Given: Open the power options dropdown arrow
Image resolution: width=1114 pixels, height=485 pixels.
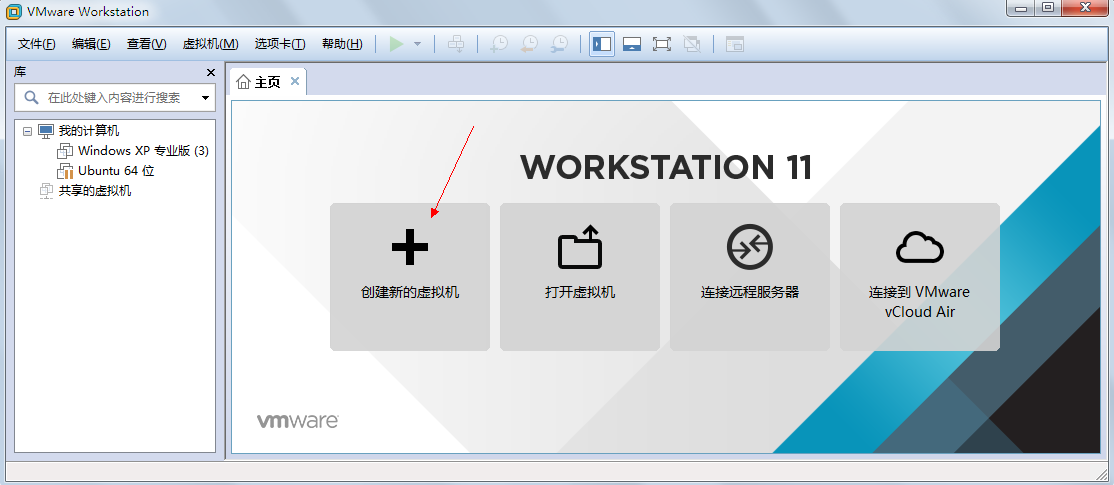Looking at the screenshot, I should [418, 44].
